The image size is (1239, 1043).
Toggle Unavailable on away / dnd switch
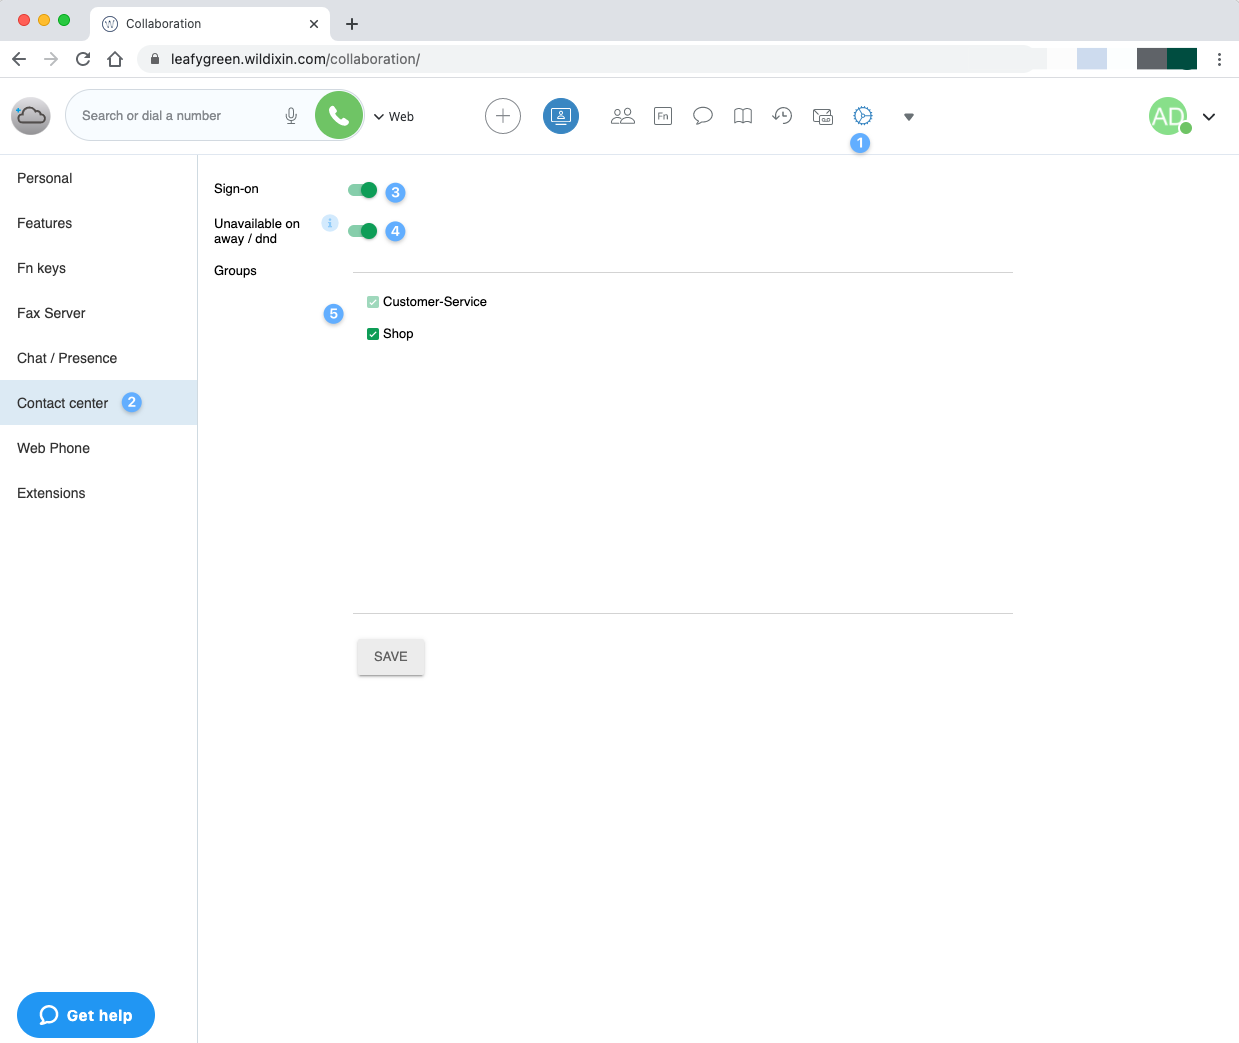[362, 231]
